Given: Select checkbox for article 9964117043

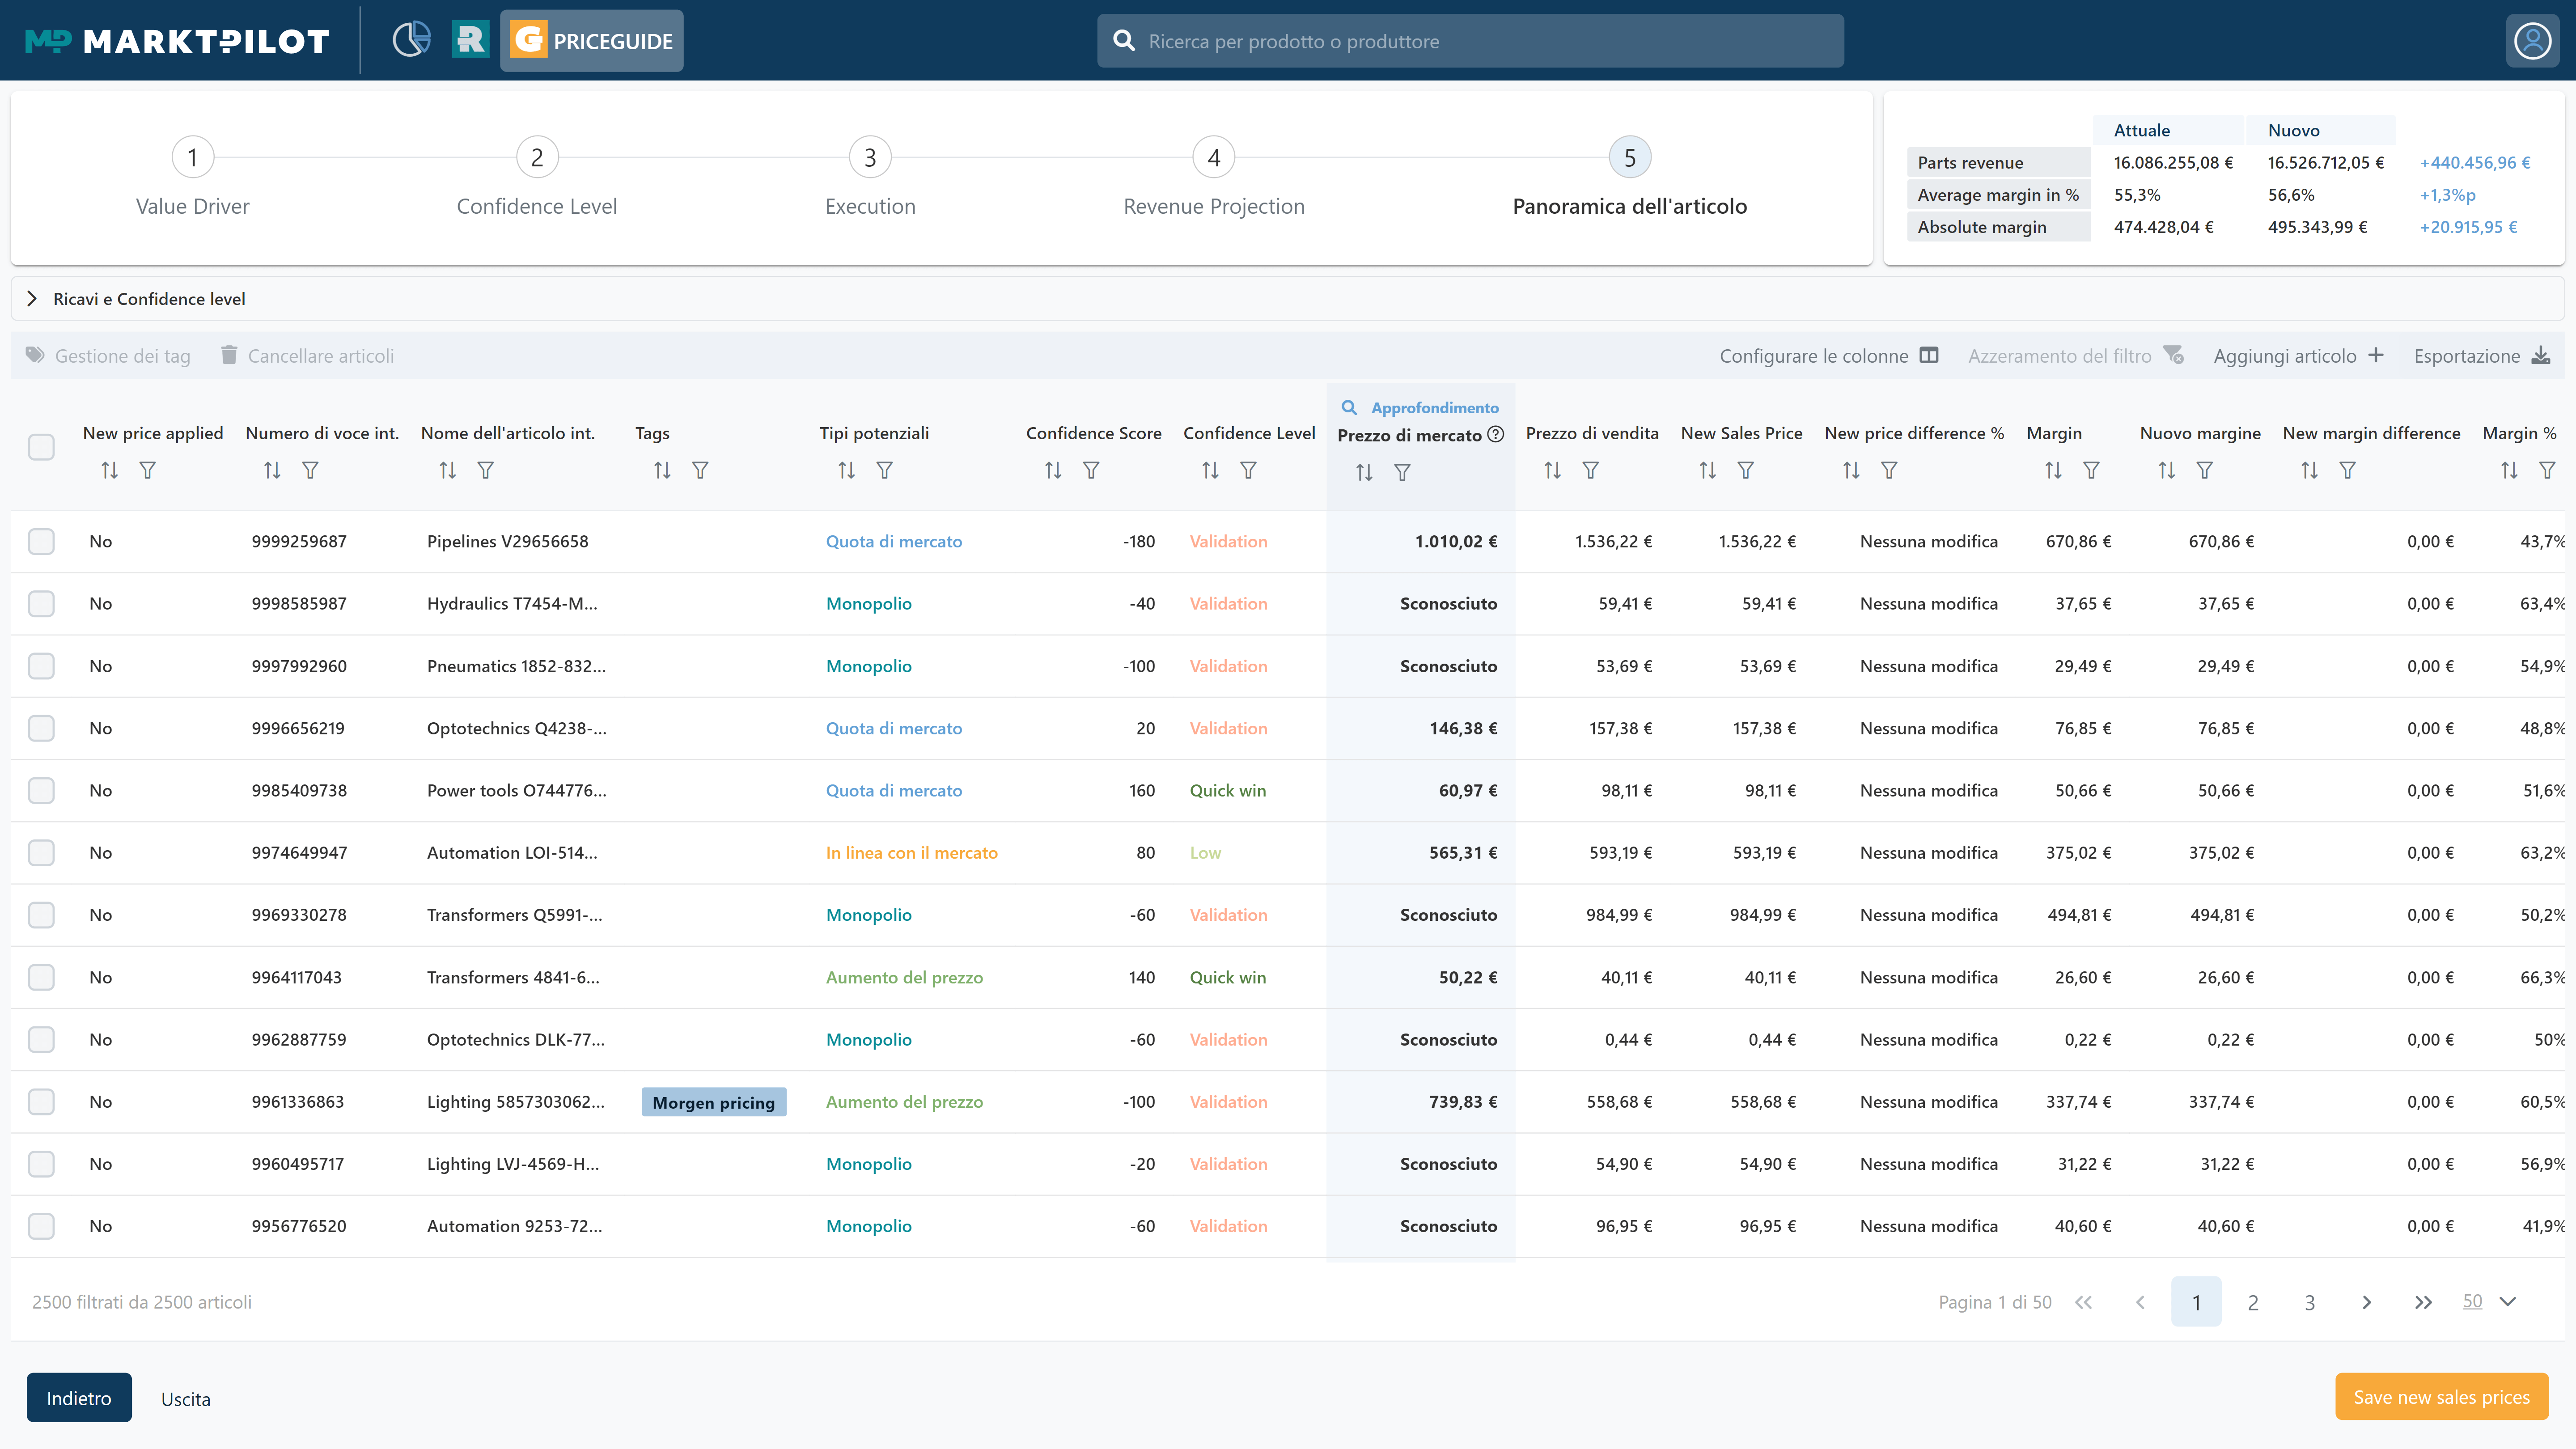Looking at the screenshot, I should point(41,977).
